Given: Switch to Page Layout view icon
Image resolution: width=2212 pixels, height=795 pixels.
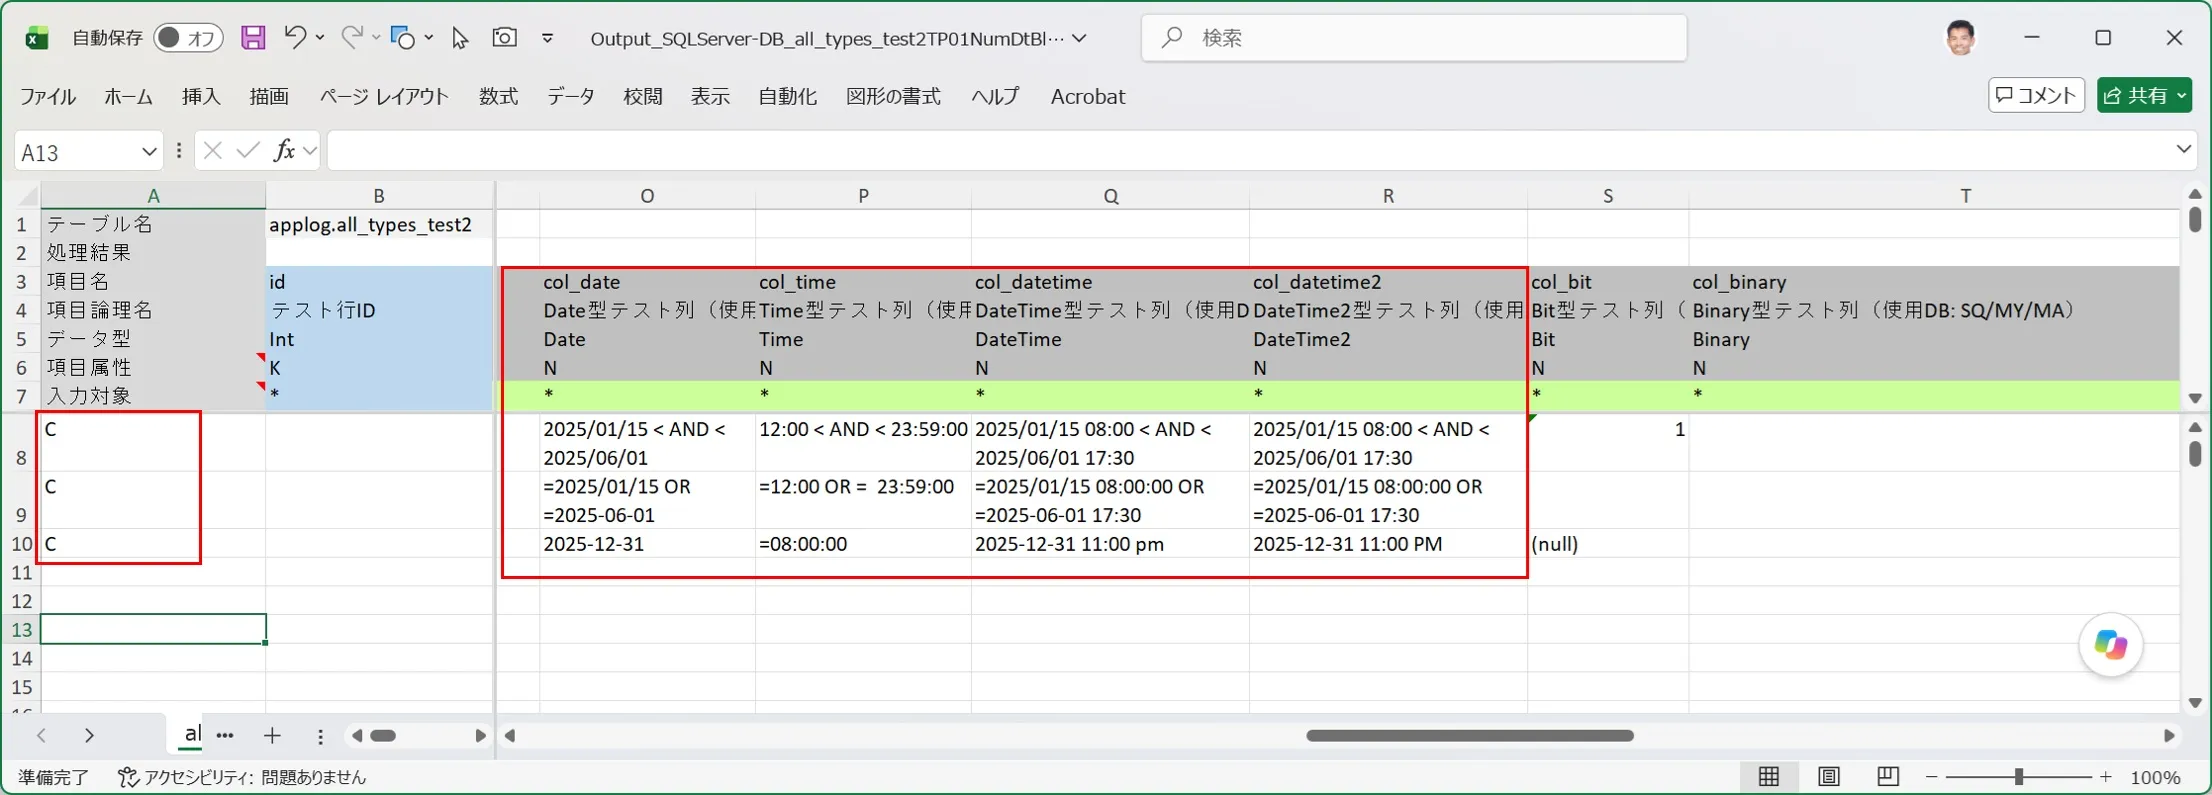Looking at the screenshot, I should tap(1829, 777).
